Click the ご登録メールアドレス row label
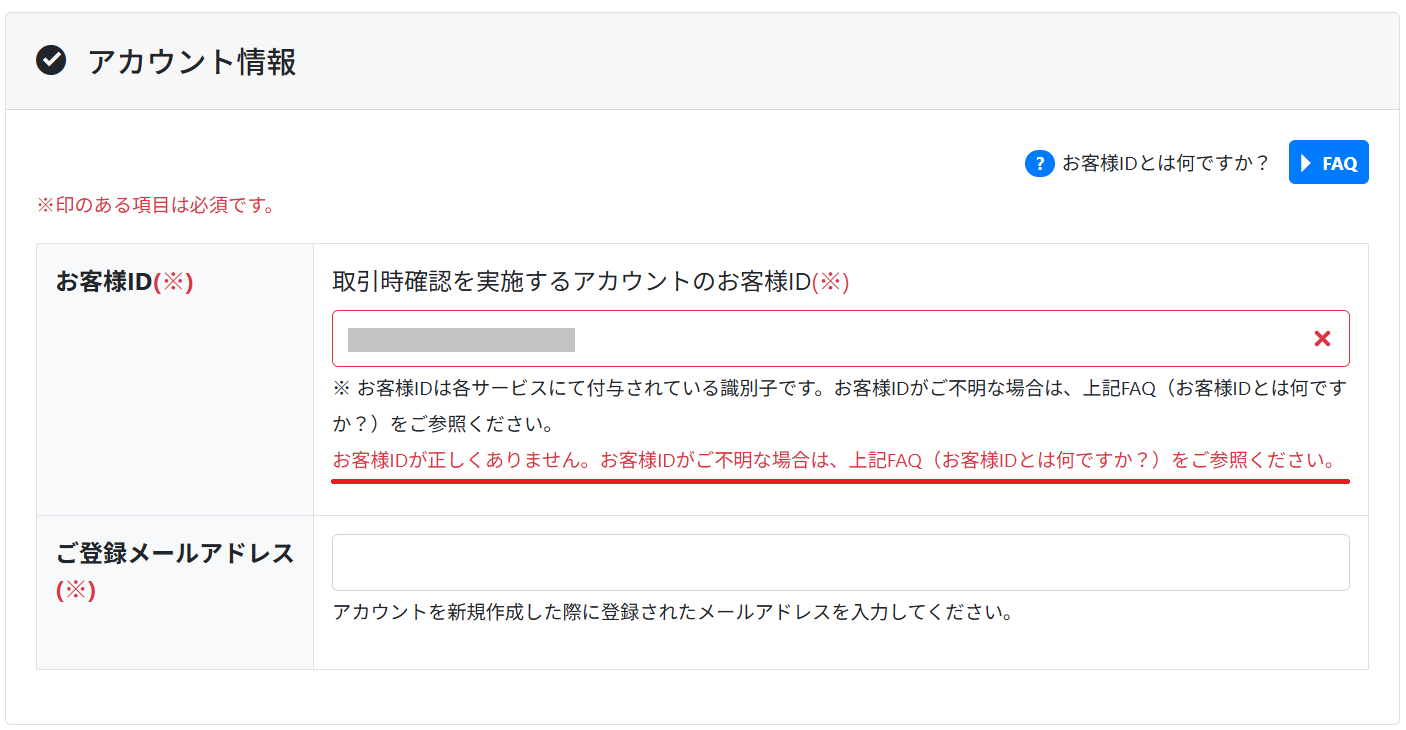 (175, 571)
